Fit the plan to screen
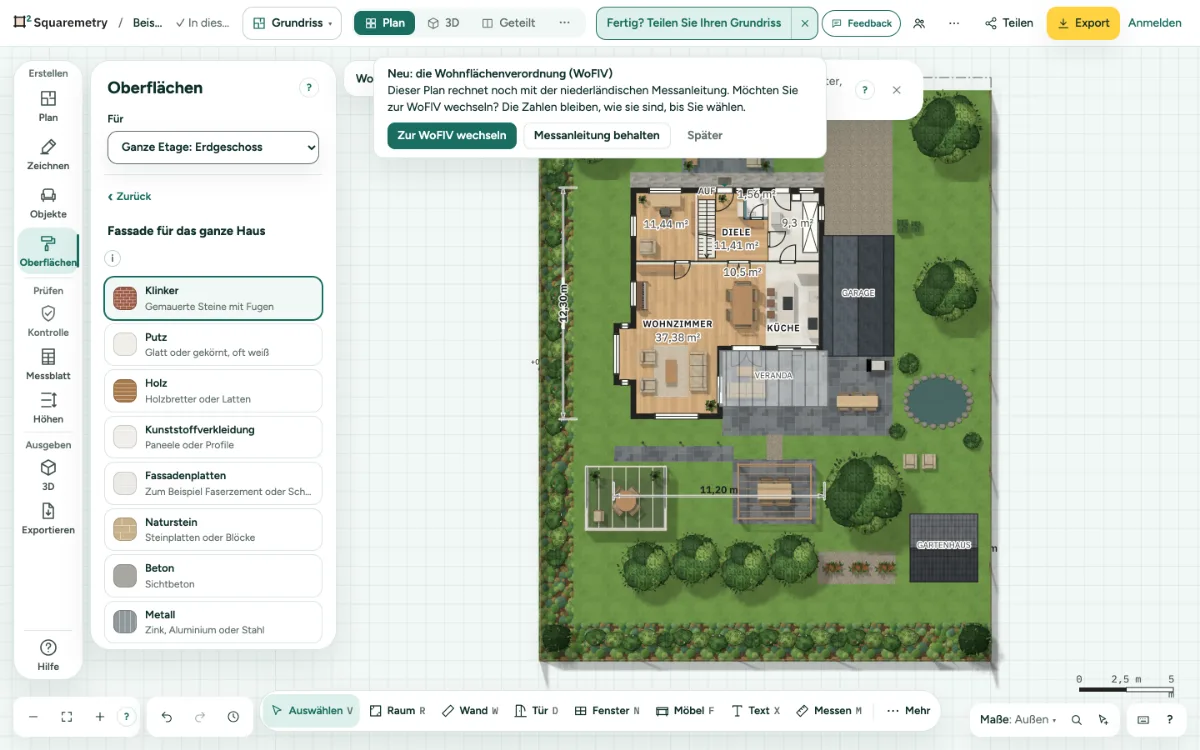The image size is (1200, 750). pyautogui.click(x=67, y=717)
